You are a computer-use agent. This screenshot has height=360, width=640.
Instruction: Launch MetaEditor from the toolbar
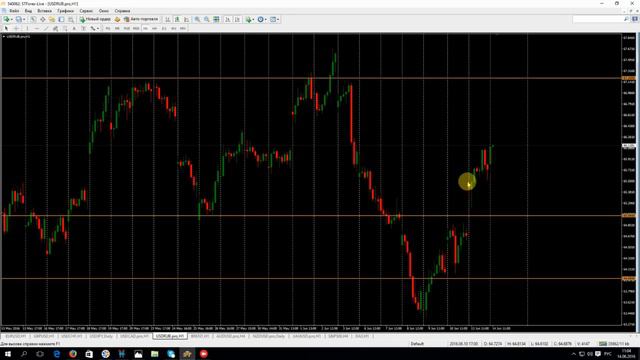pos(117,19)
